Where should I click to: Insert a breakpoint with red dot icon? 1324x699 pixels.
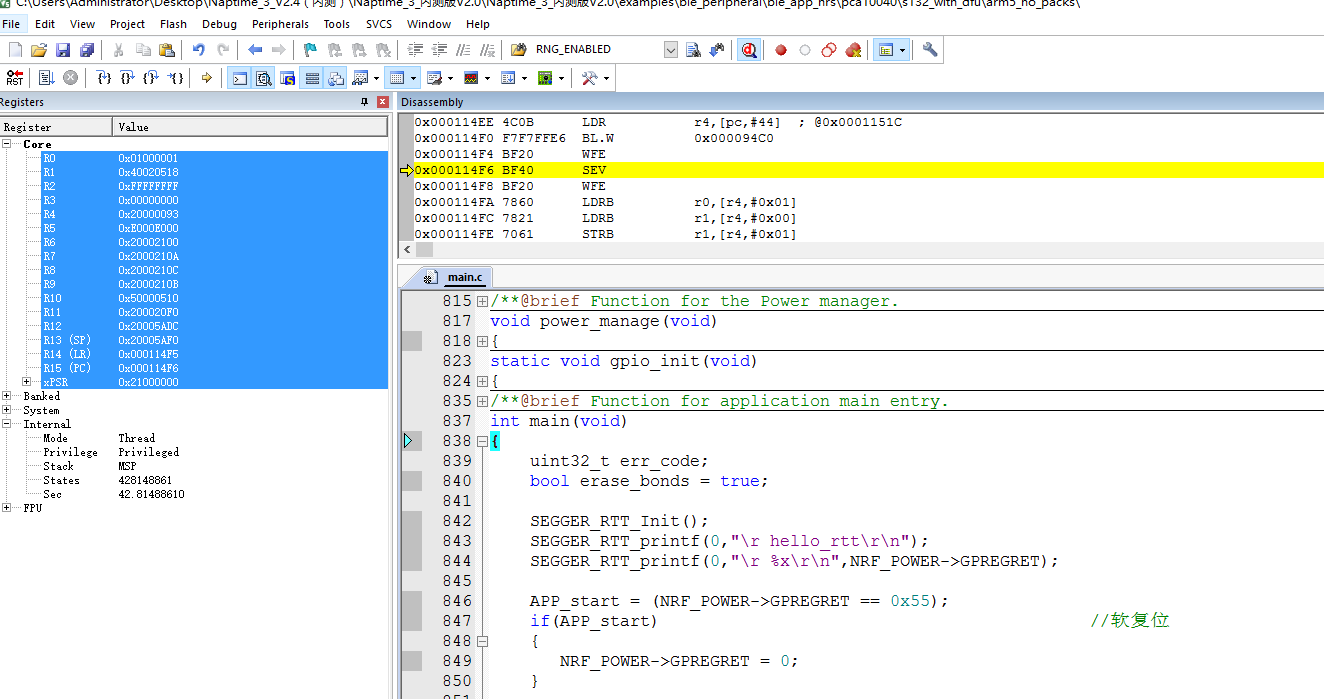coord(781,49)
